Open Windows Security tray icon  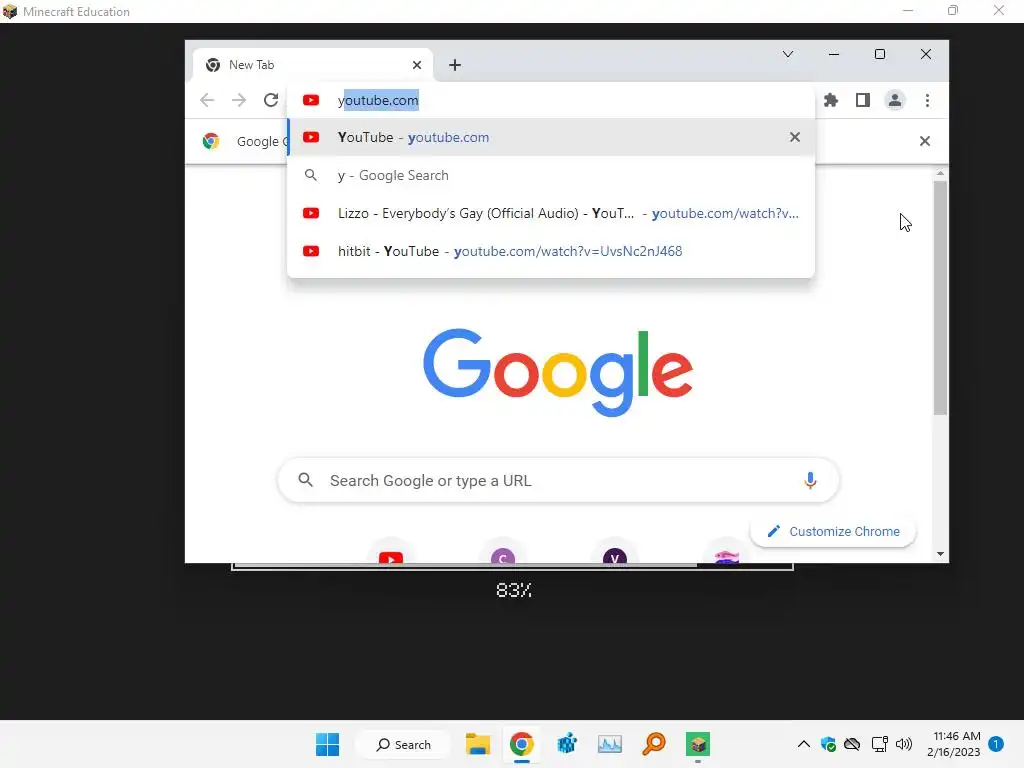pos(828,744)
